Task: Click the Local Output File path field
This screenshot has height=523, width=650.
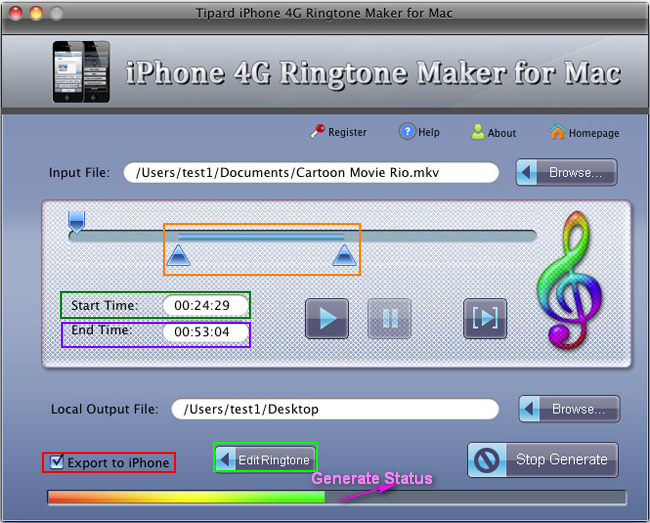Action: click(335, 409)
